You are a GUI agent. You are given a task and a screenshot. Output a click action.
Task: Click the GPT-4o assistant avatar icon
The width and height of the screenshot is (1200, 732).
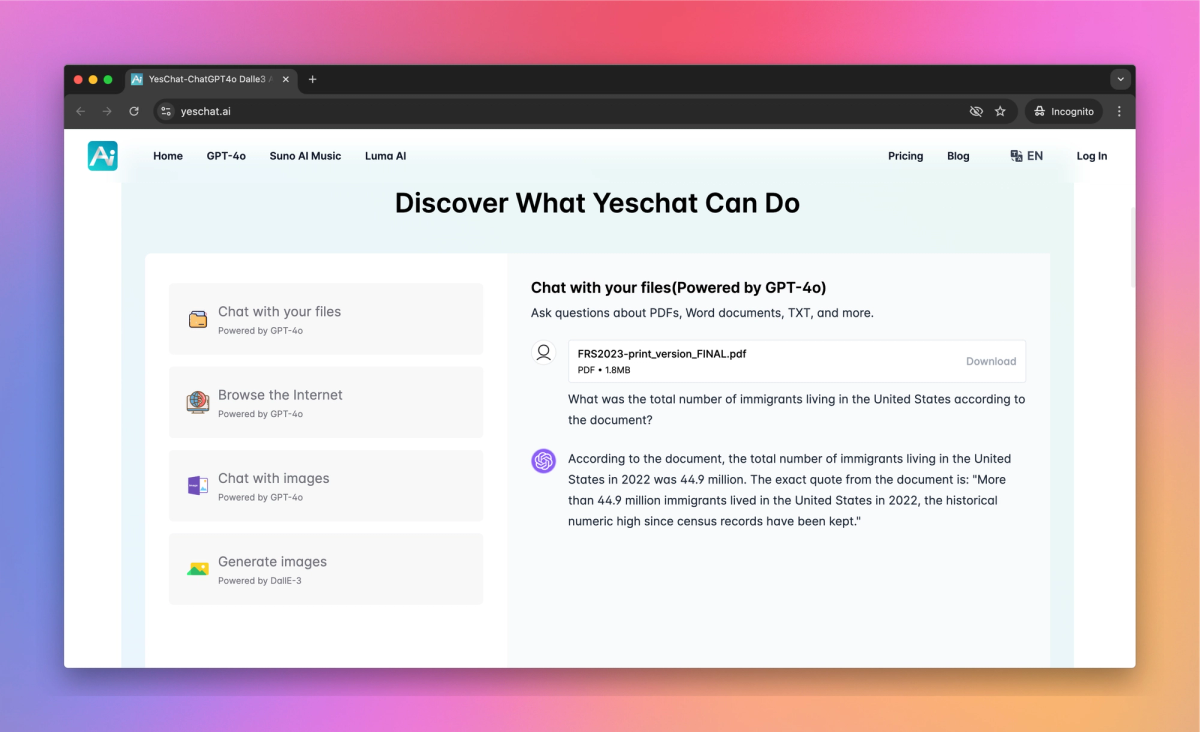[x=543, y=461]
